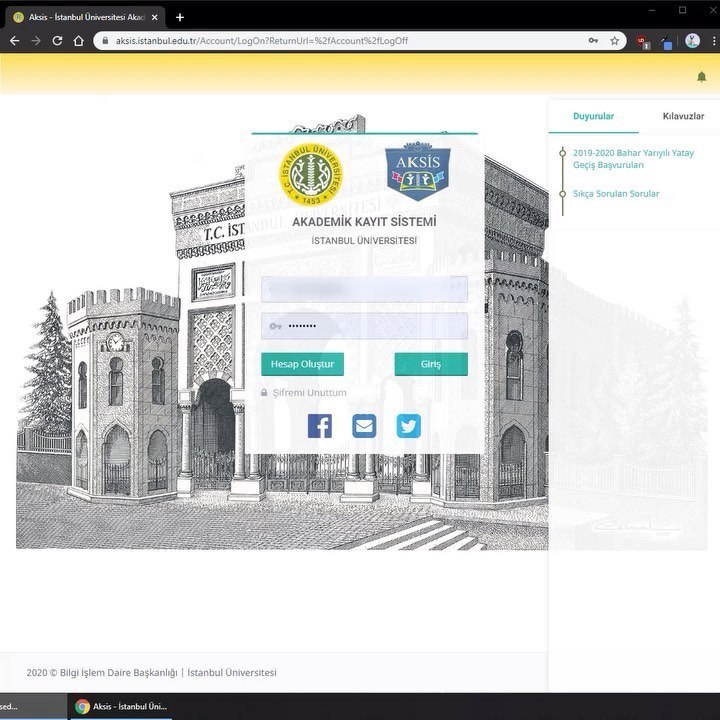Viewport: 720px width, 720px height.
Task: Open a new browser tab with plus
Action: click(x=180, y=17)
